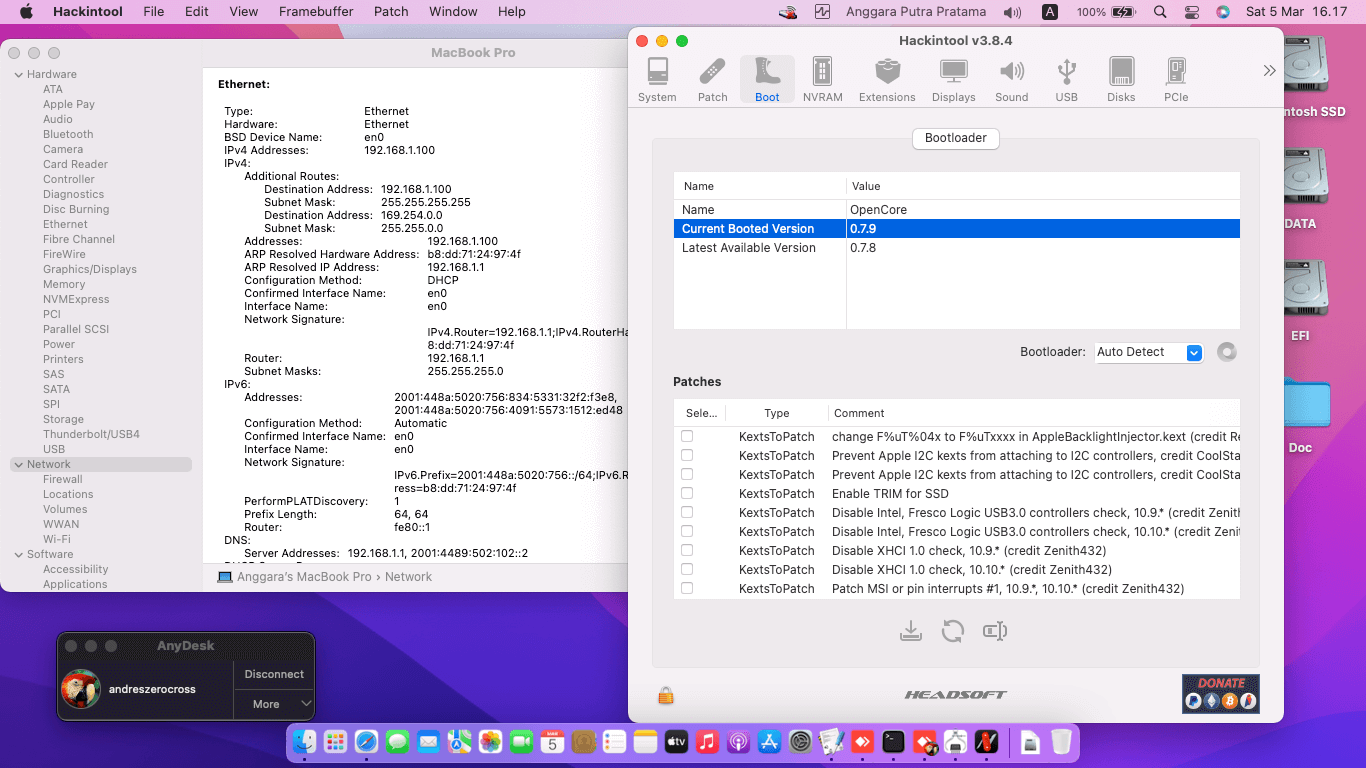Click the refresh icon below the Patches list
Screen dimensions: 1366x768
click(x=953, y=631)
